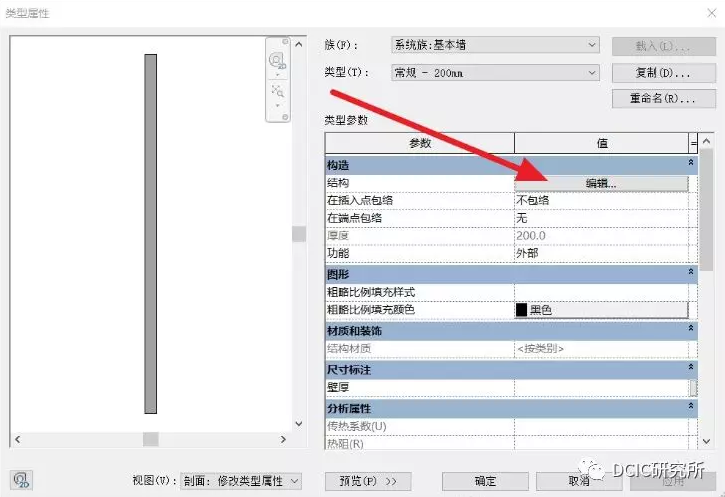Click the preview pane scroll-left arrow
This screenshot has width=725, height=497.
click(x=18, y=439)
